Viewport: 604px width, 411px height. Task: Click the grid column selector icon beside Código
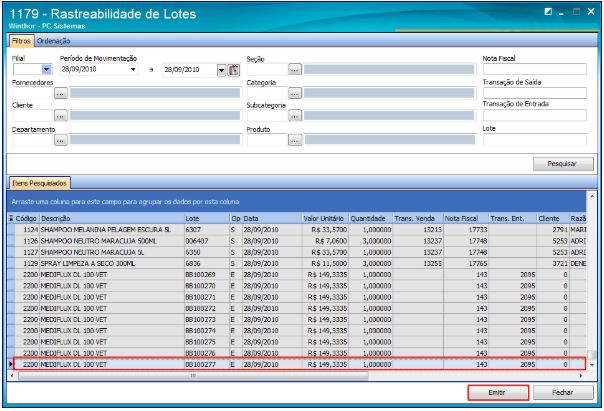11,218
